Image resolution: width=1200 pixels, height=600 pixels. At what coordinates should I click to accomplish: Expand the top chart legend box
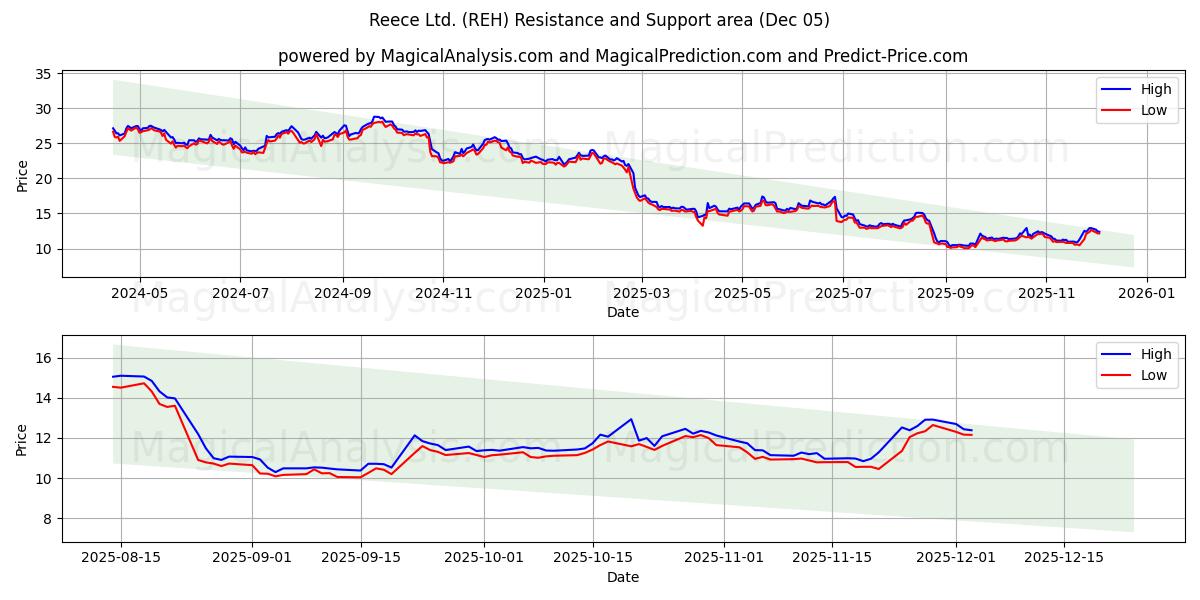tap(1137, 100)
